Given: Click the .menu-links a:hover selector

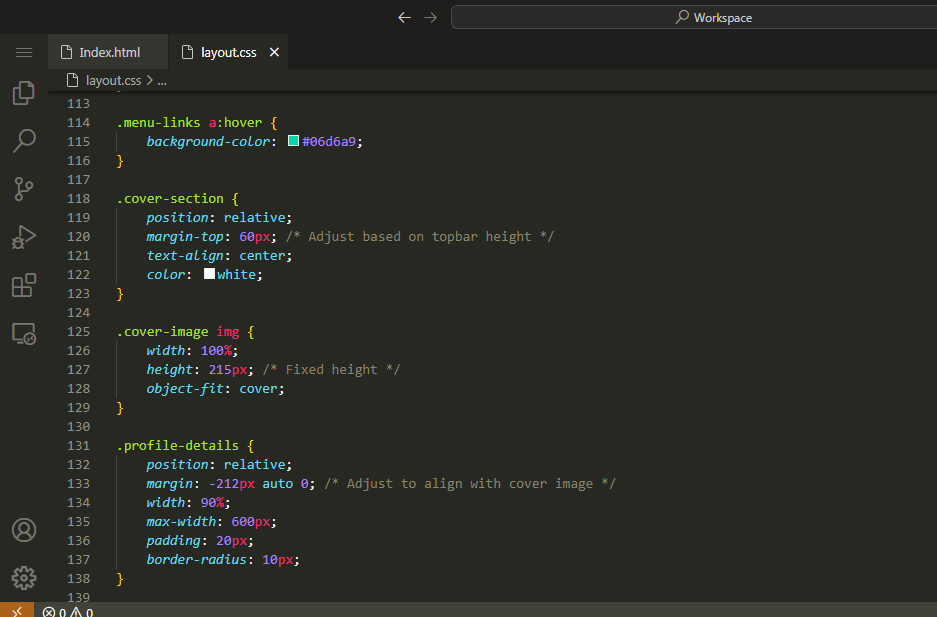Looking at the screenshot, I should coord(189,122).
